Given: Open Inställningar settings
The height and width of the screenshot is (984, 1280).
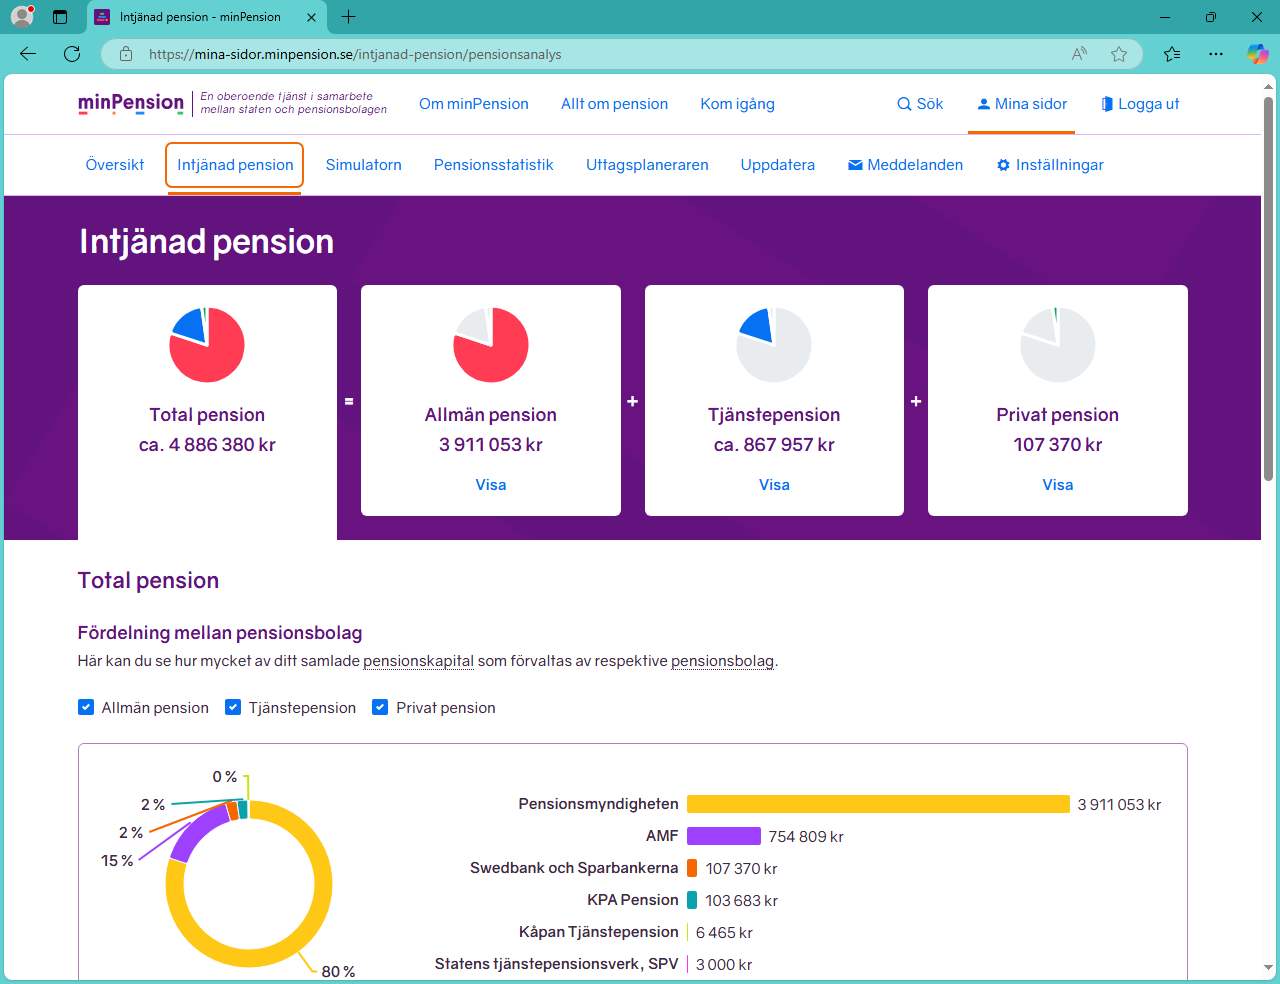Looking at the screenshot, I should pyautogui.click(x=1050, y=165).
